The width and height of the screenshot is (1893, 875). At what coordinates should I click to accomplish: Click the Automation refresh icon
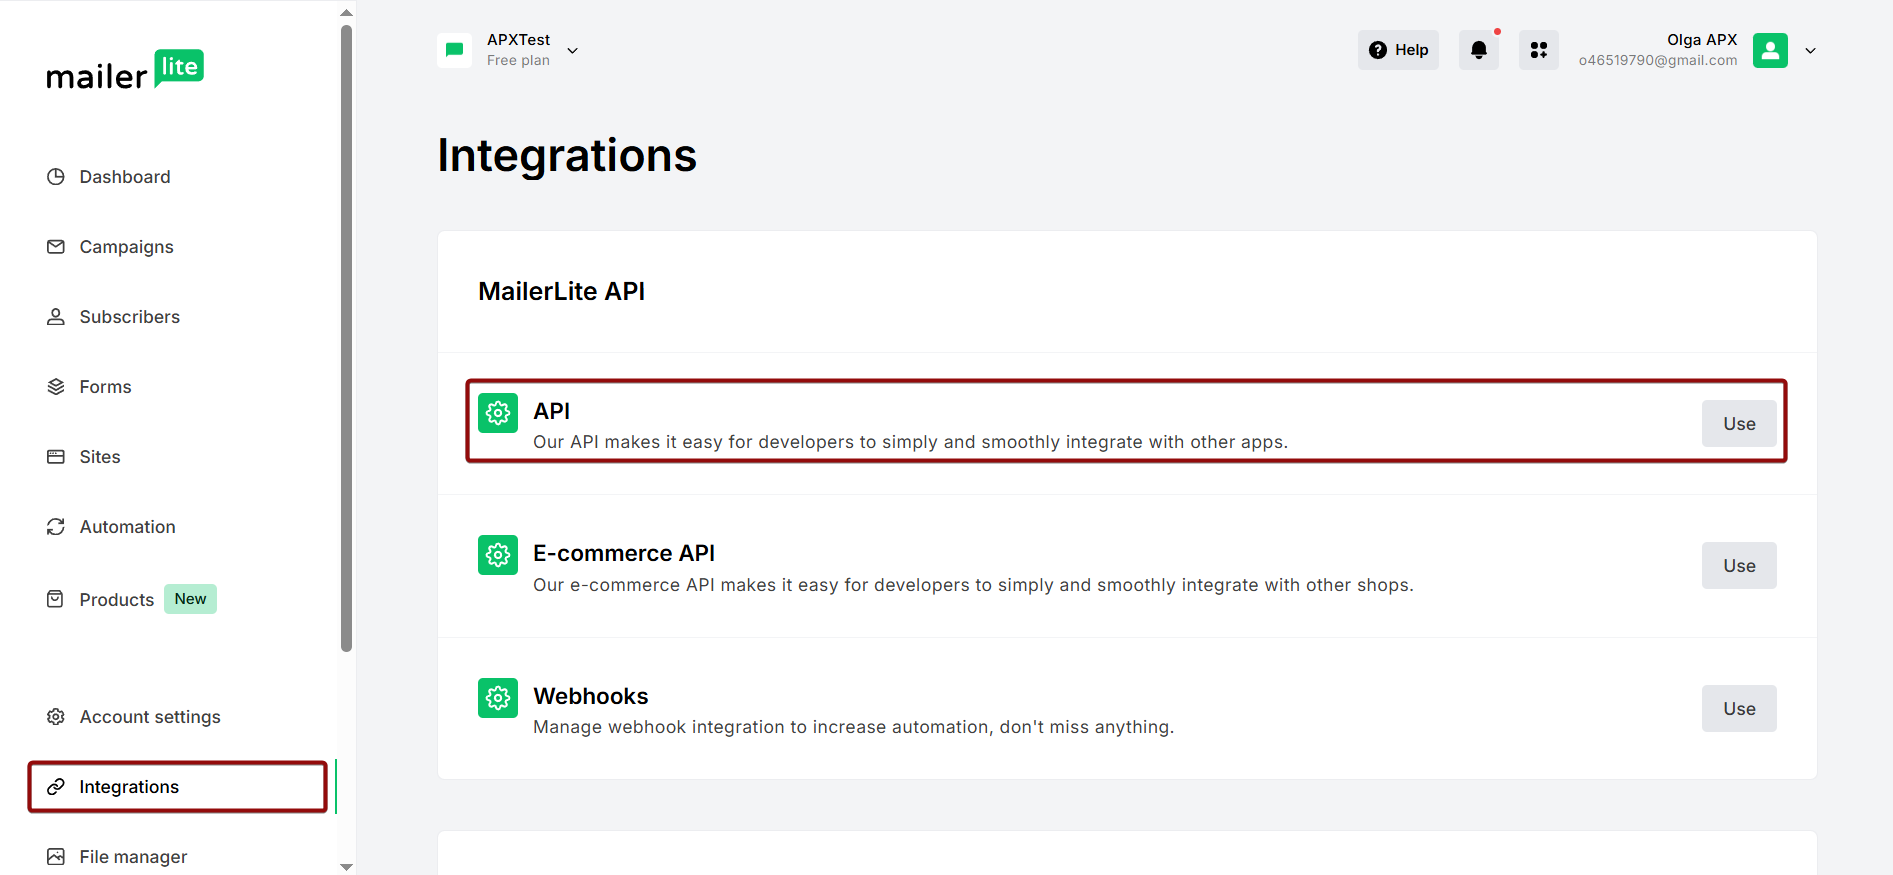tap(56, 527)
